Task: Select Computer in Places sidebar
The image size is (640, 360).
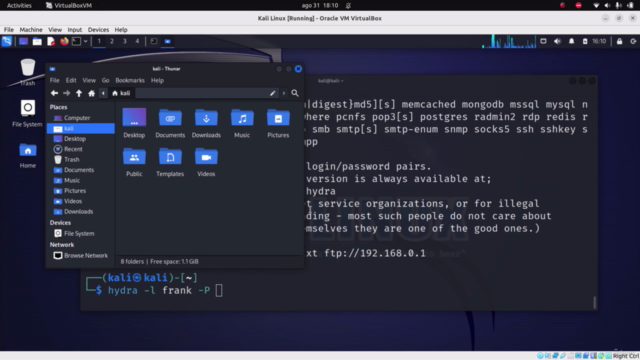Action: pyautogui.click(x=81, y=118)
